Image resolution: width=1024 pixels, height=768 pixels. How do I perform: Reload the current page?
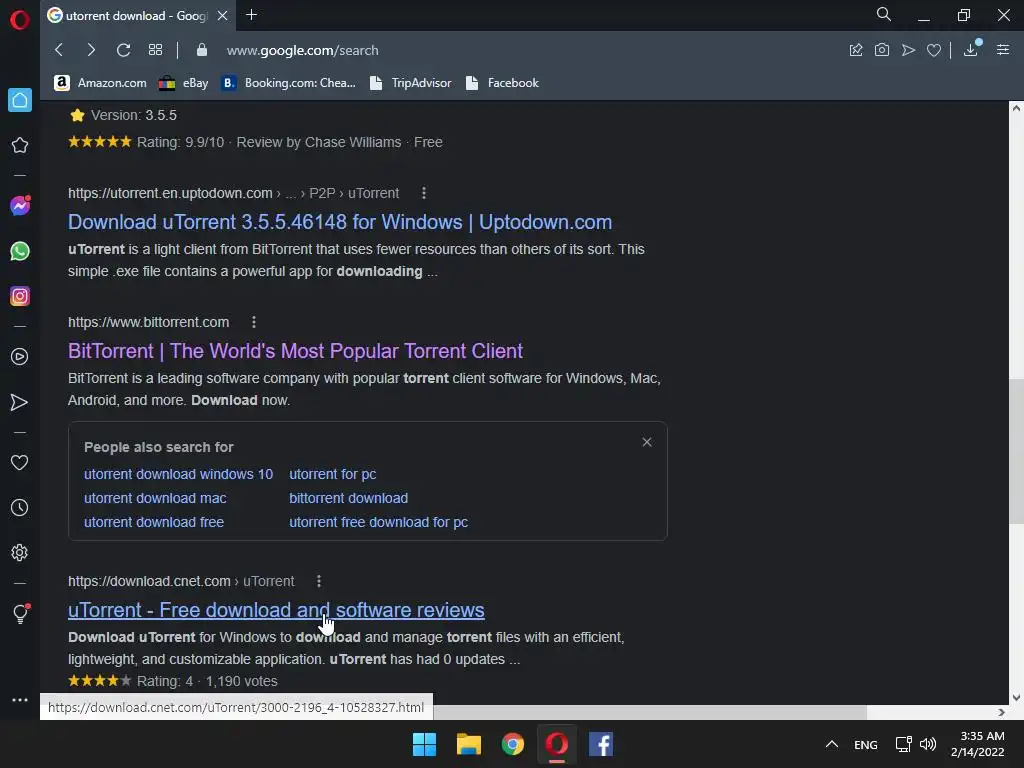pyautogui.click(x=123, y=50)
